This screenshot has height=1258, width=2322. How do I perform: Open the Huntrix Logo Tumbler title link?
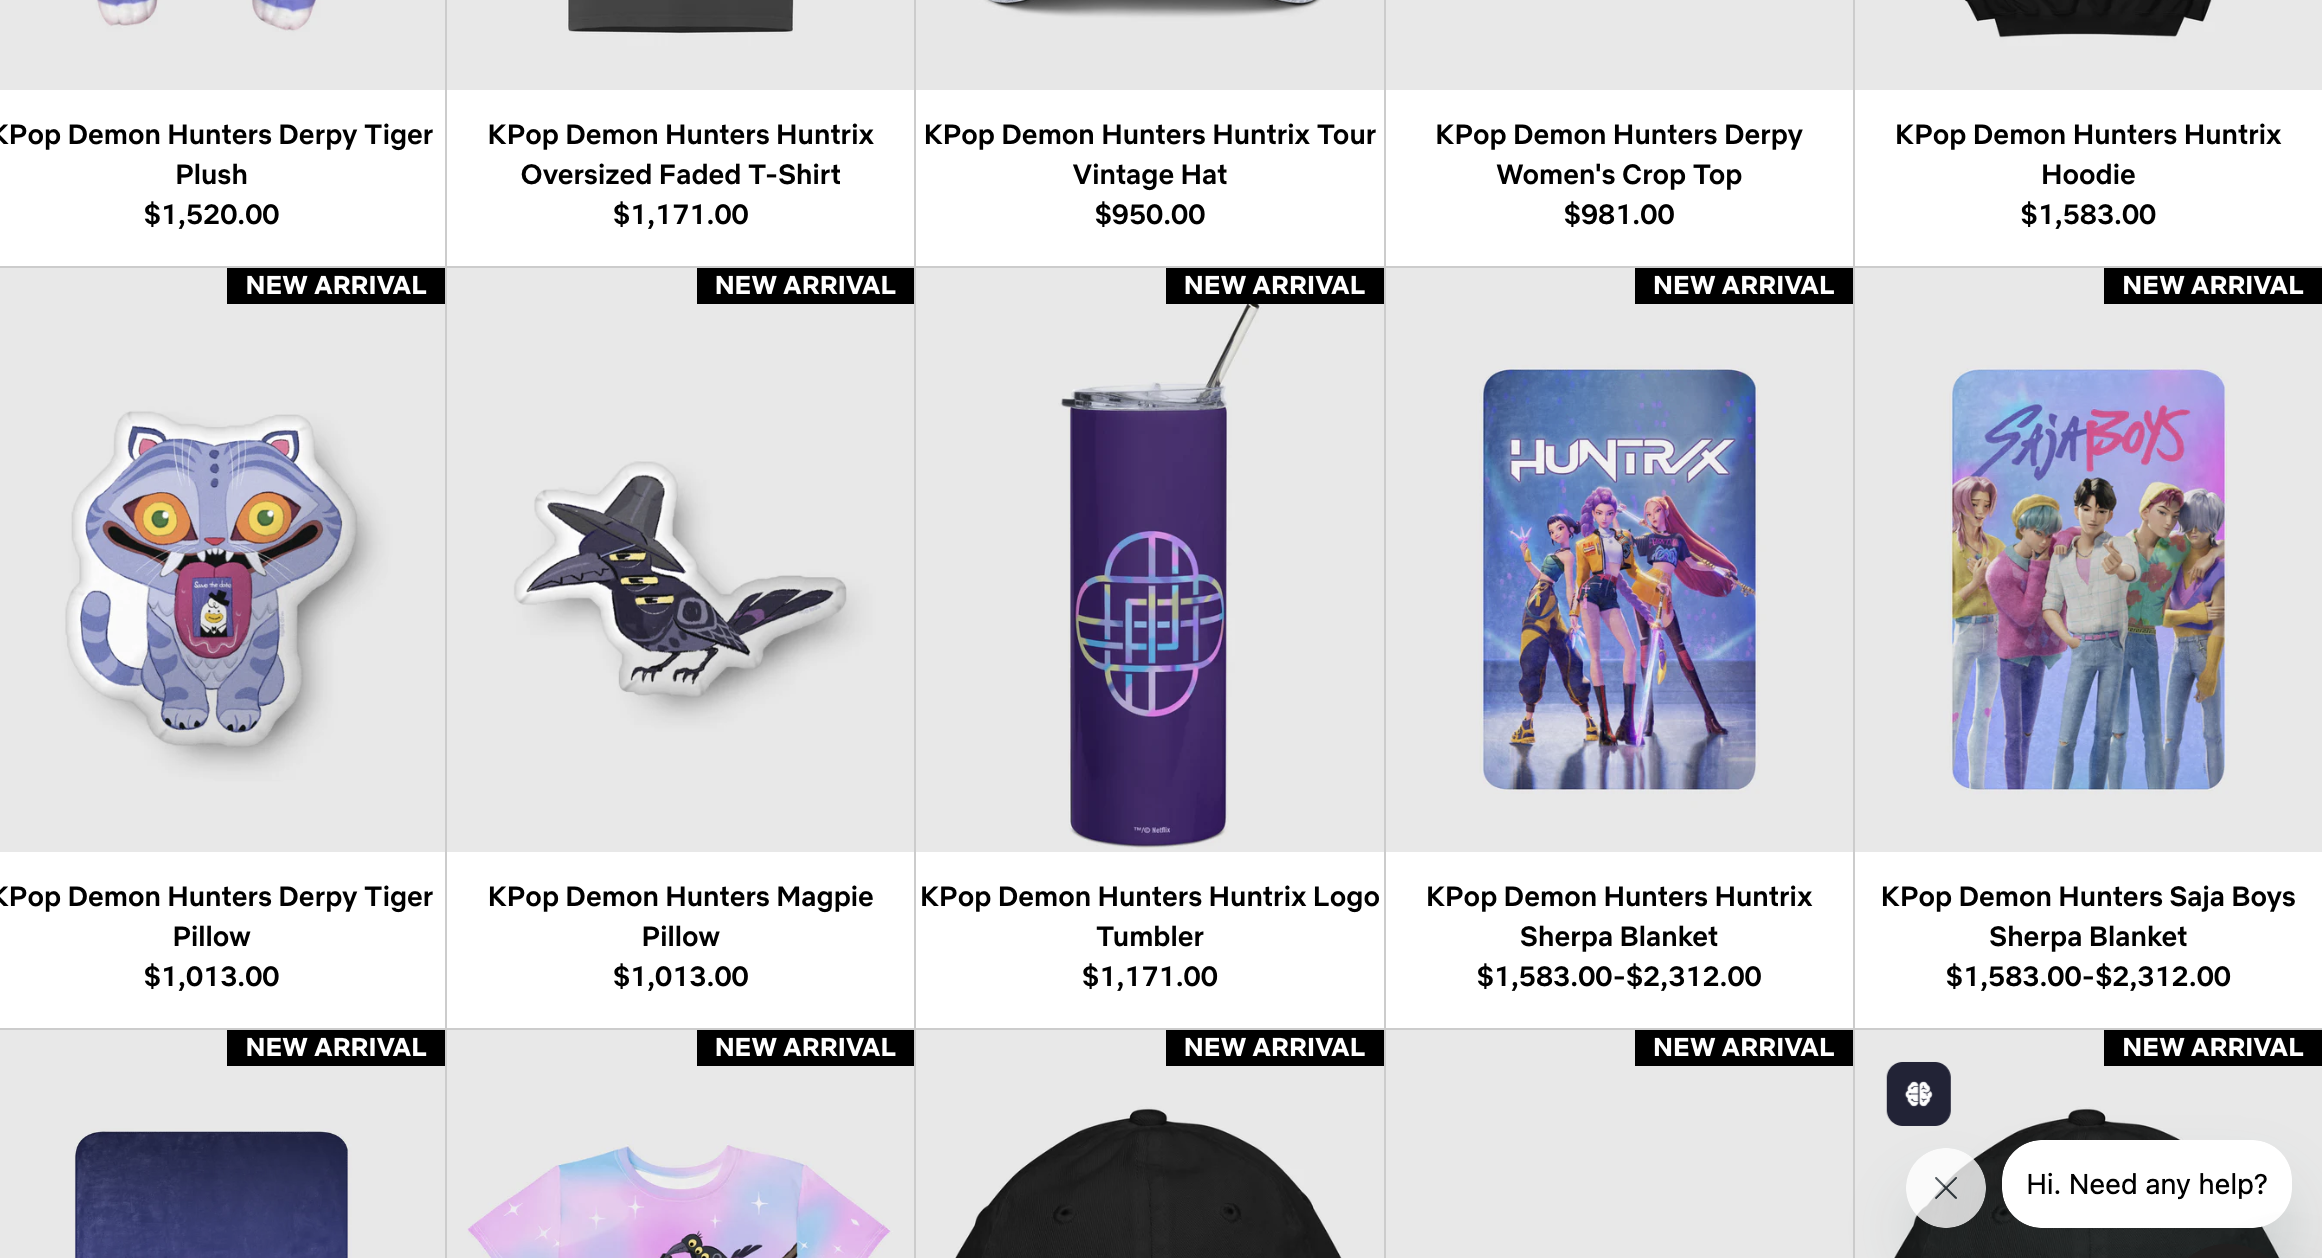tap(1149, 916)
